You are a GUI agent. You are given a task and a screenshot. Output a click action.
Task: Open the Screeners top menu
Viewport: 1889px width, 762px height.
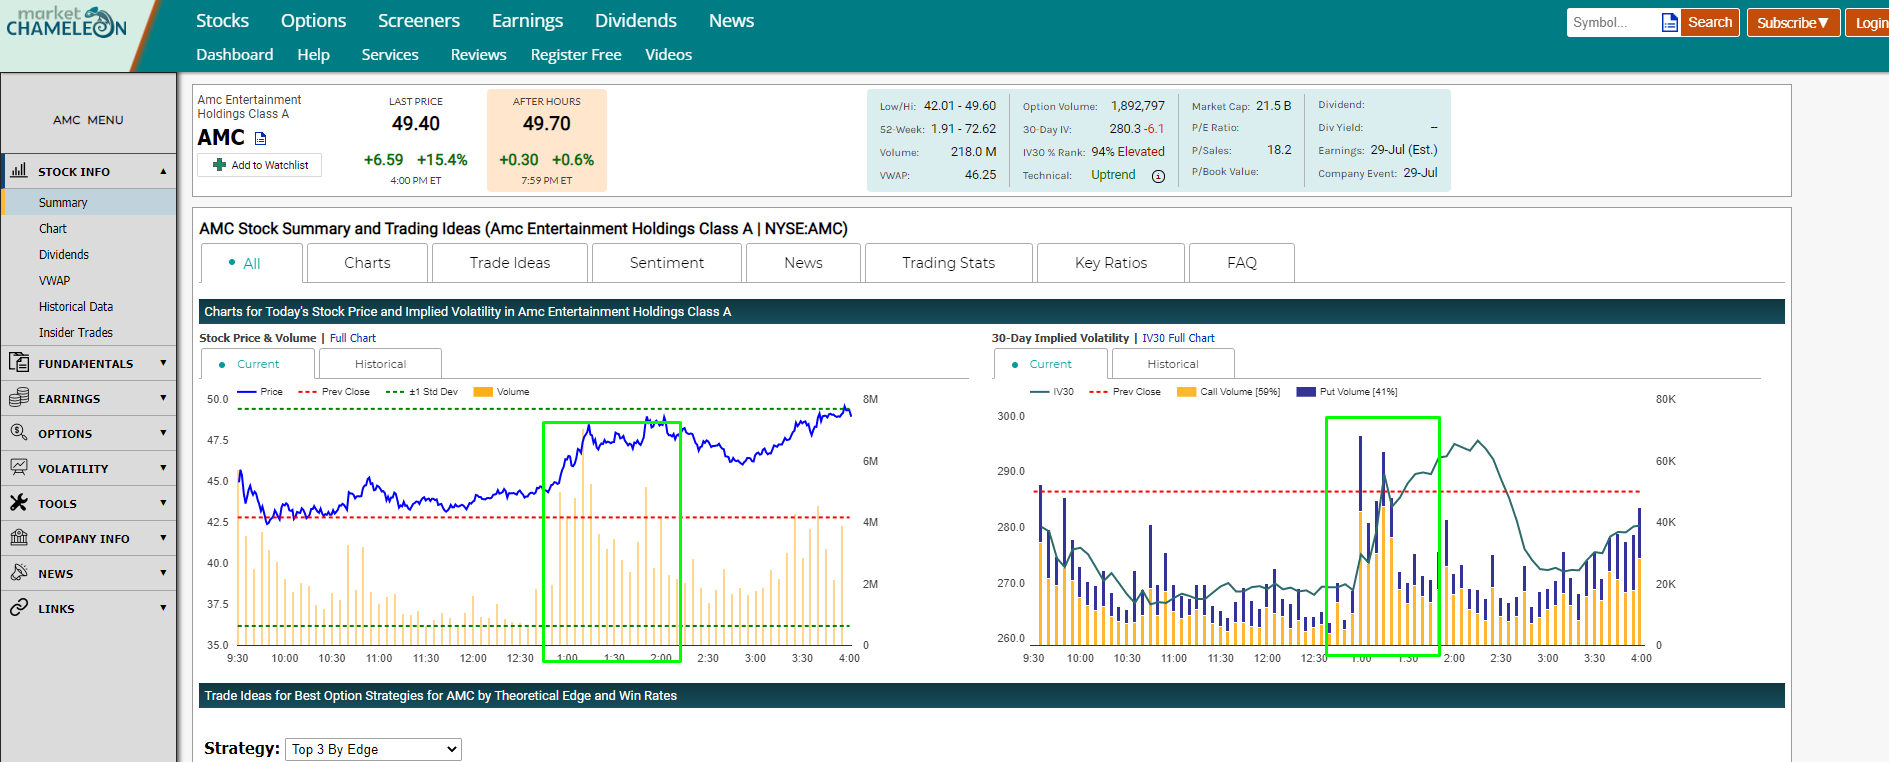[x=419, y=21]
